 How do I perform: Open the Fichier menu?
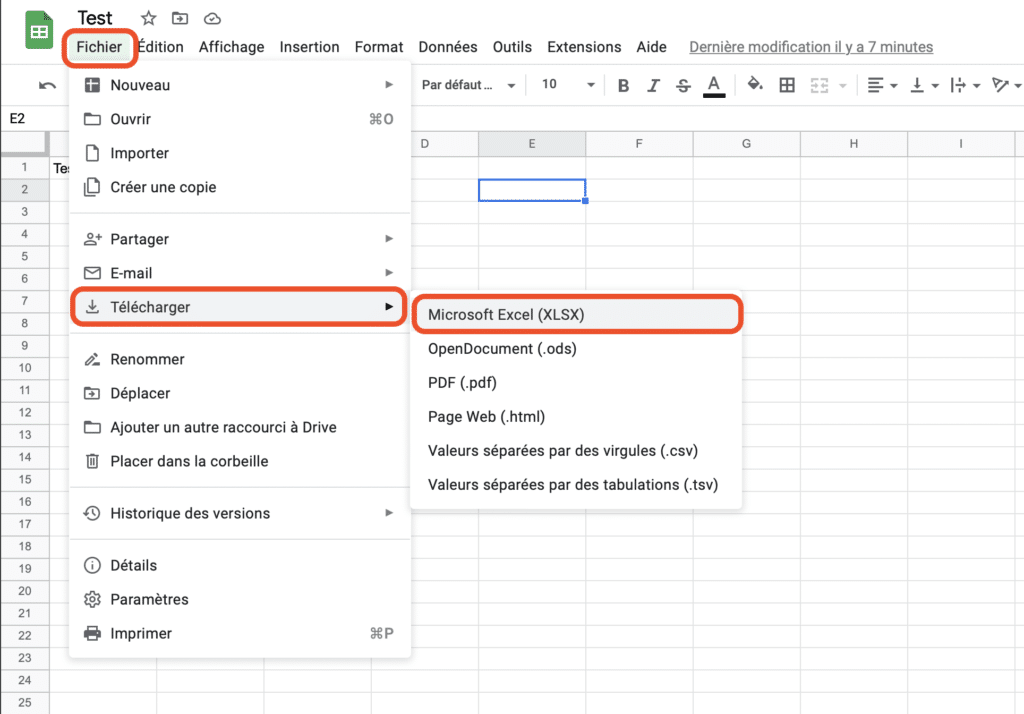pyautogui.click(x=99, y=47)
